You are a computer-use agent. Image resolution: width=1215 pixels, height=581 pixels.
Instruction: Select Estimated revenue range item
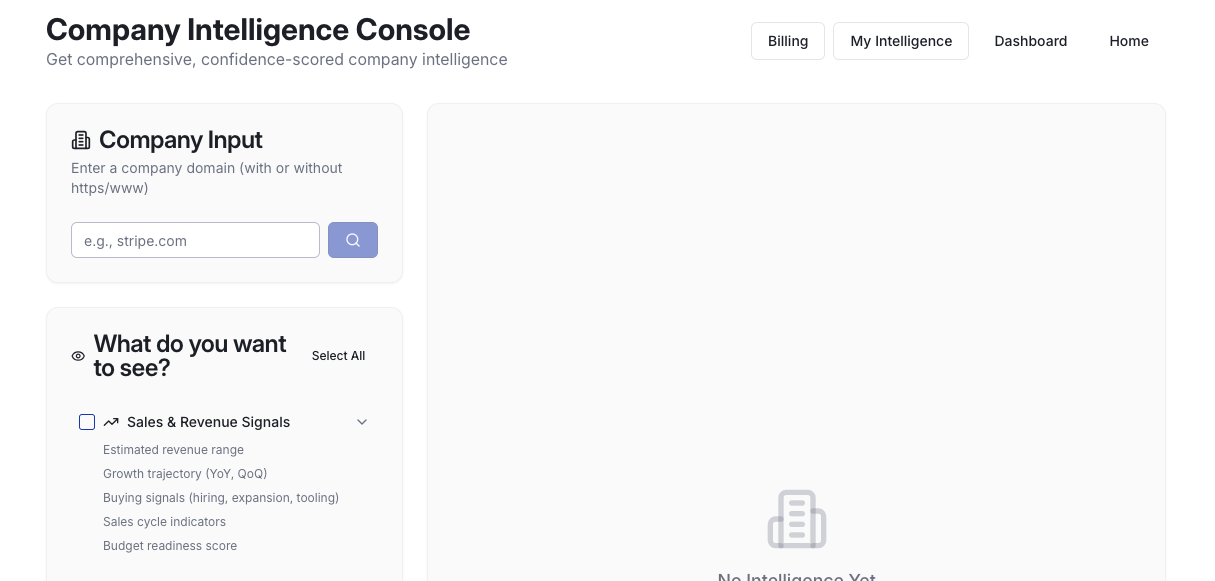[173, 450]
